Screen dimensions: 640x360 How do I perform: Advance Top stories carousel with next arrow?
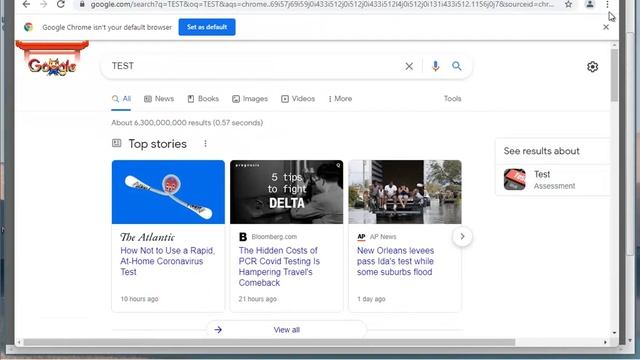(x=462, y=237)
